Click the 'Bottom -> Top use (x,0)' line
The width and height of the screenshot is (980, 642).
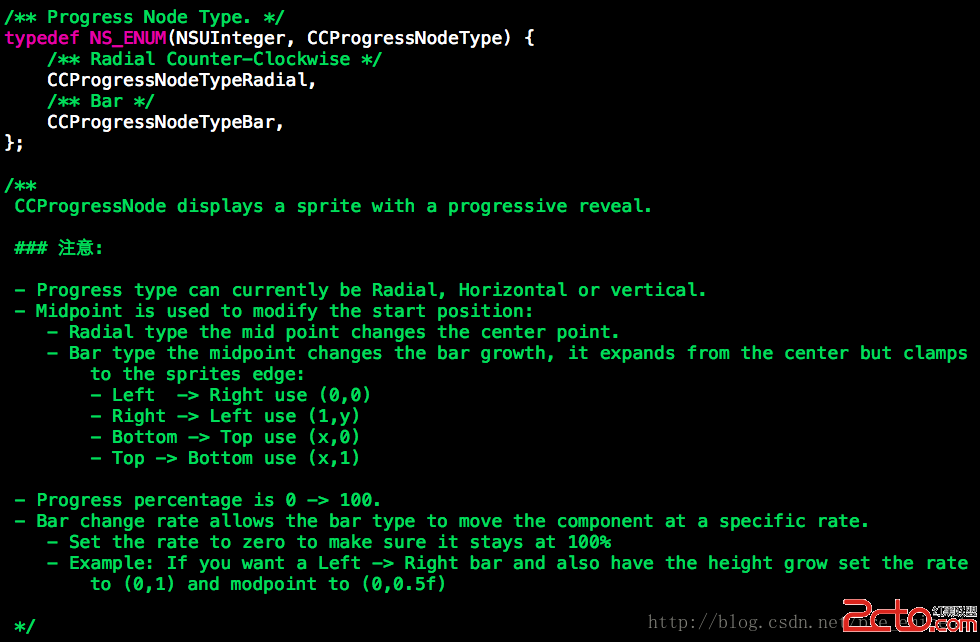point(225,437)
